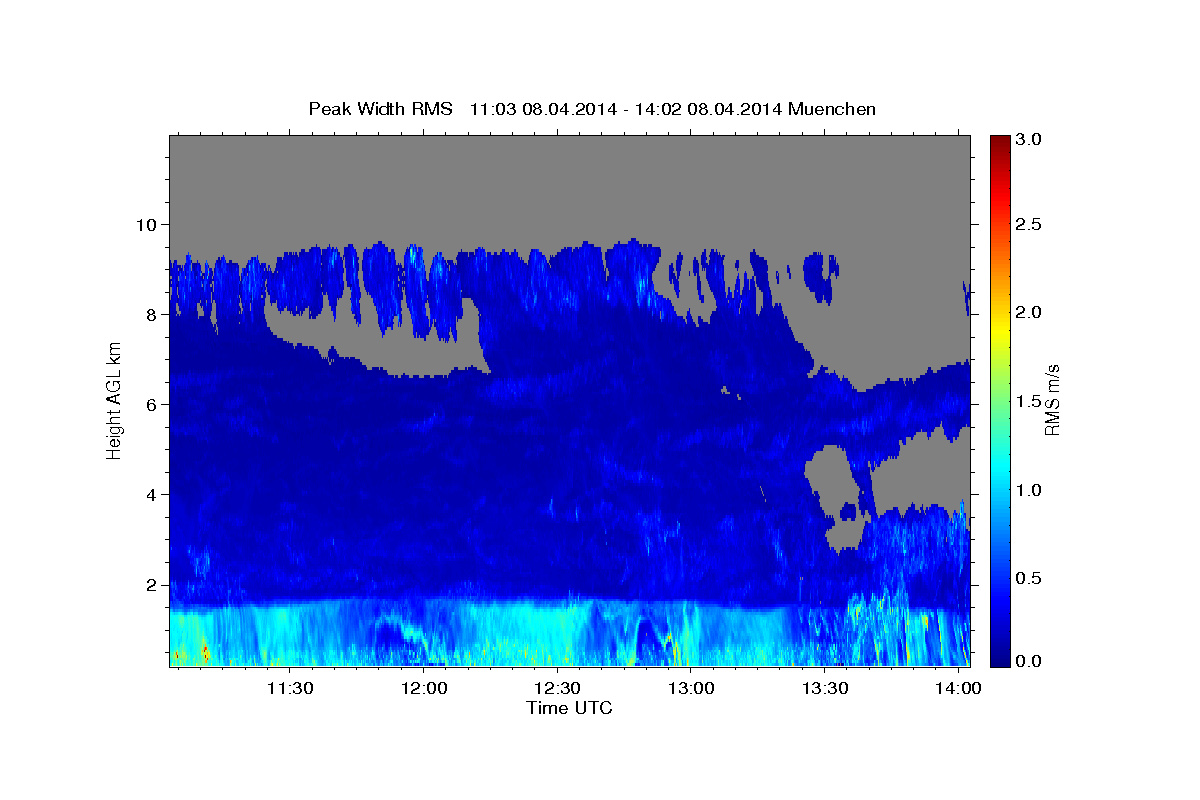Image resolution: width=1200 pixels, height=800 pixels.
Task: Click 'Muenchen' in the plot title
Action: point(832,108)
